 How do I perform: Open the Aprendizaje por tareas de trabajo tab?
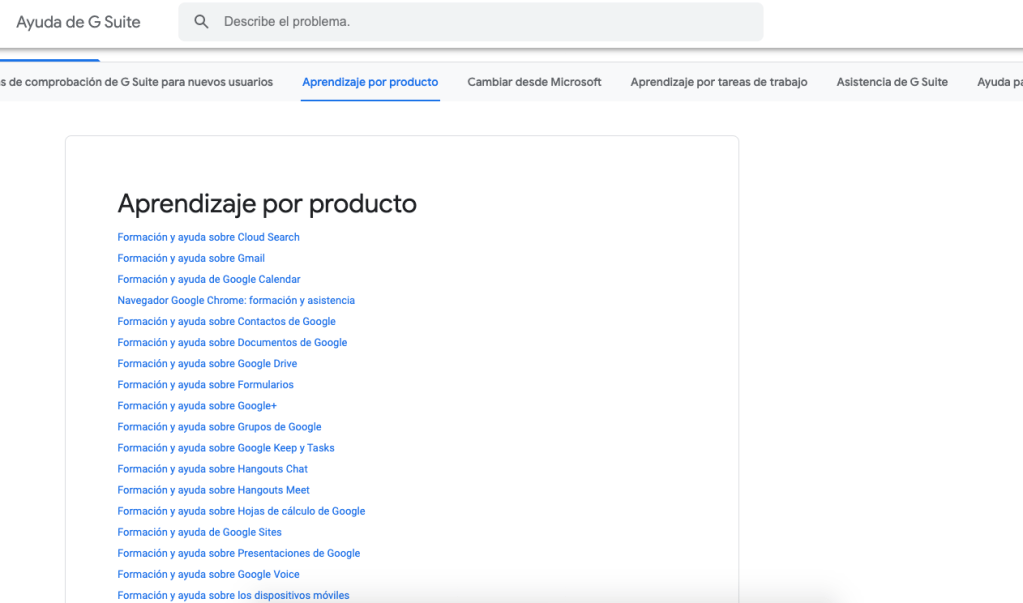pos(718,82)
